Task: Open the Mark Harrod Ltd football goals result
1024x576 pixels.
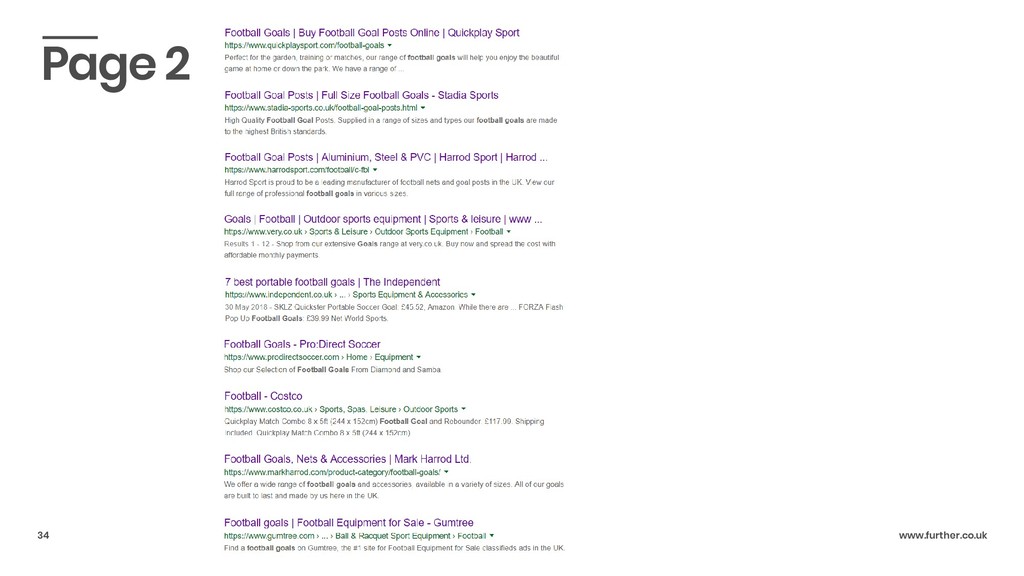Action: click(x=347, y=459)
